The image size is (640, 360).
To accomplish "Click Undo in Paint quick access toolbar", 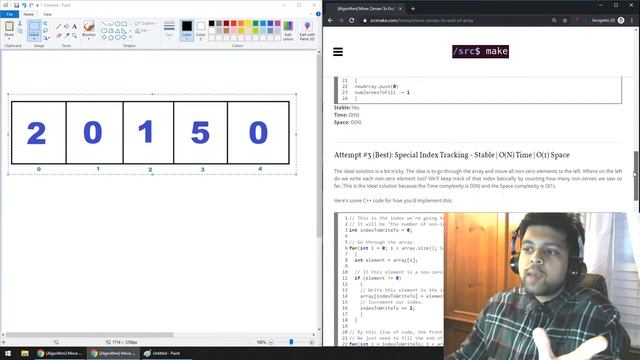I will [24, 5].
